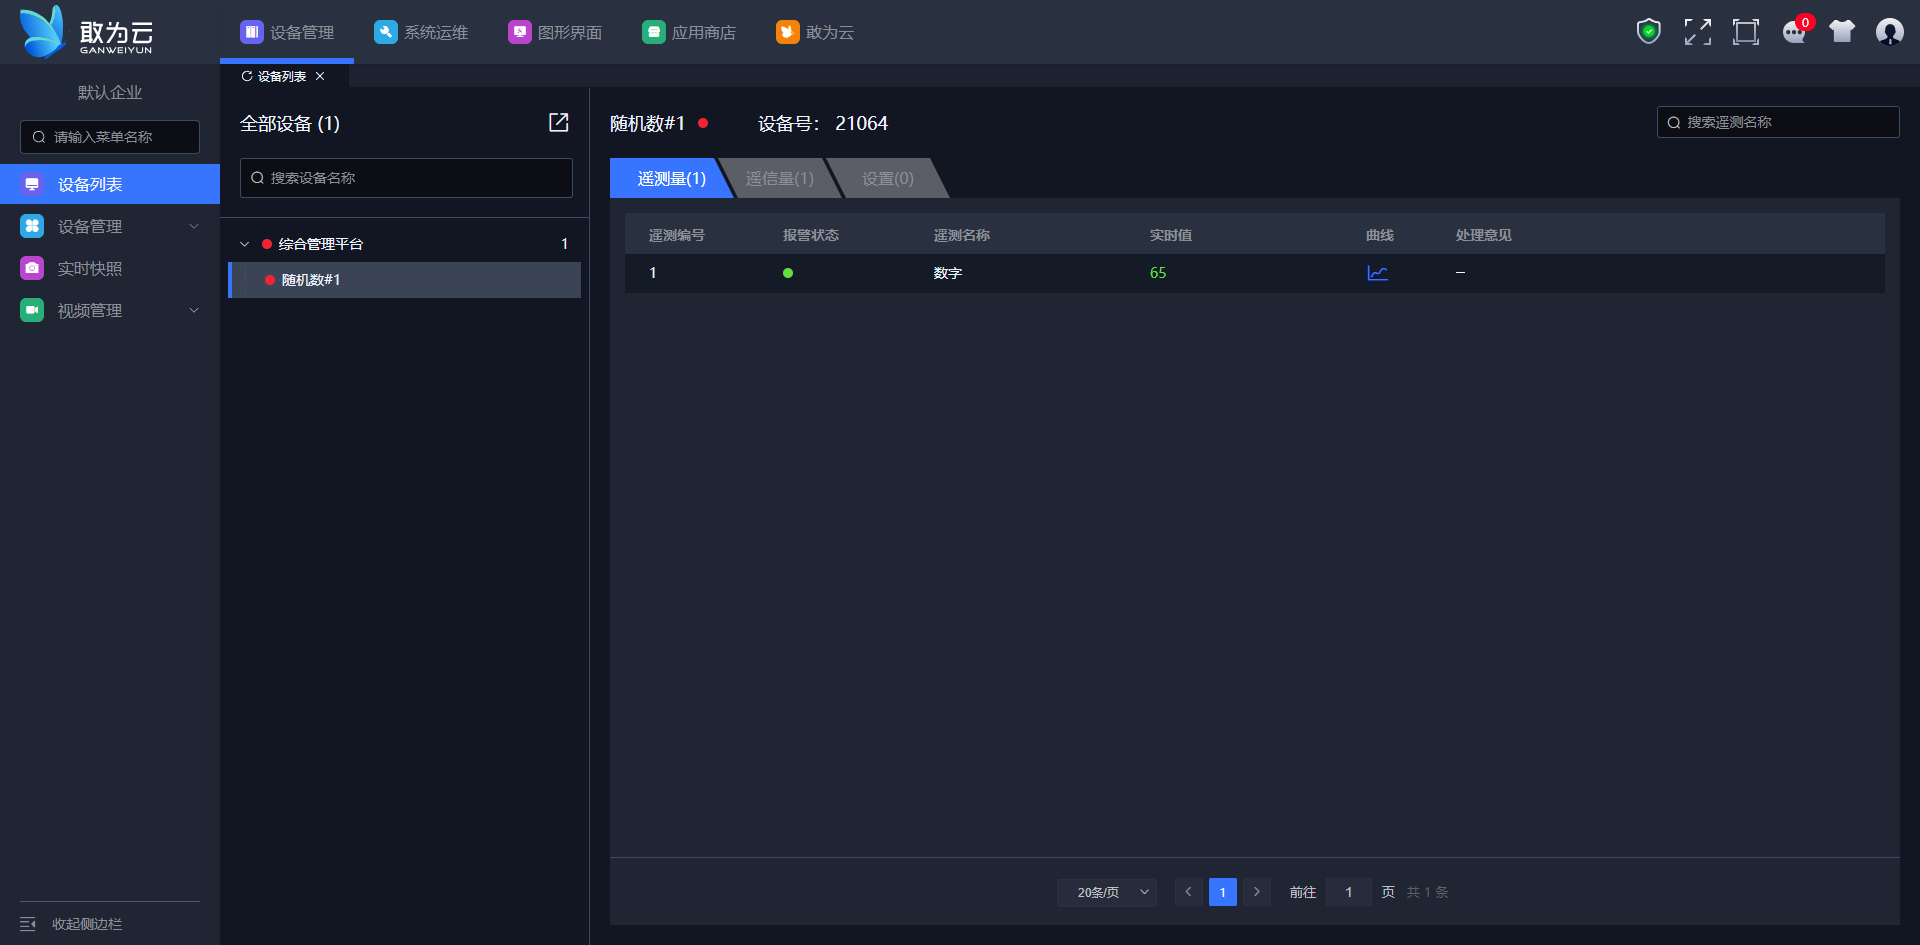Open the theme skin shirt icon
Viewport: 1920px width, 945px height.
click(1842, 32)
